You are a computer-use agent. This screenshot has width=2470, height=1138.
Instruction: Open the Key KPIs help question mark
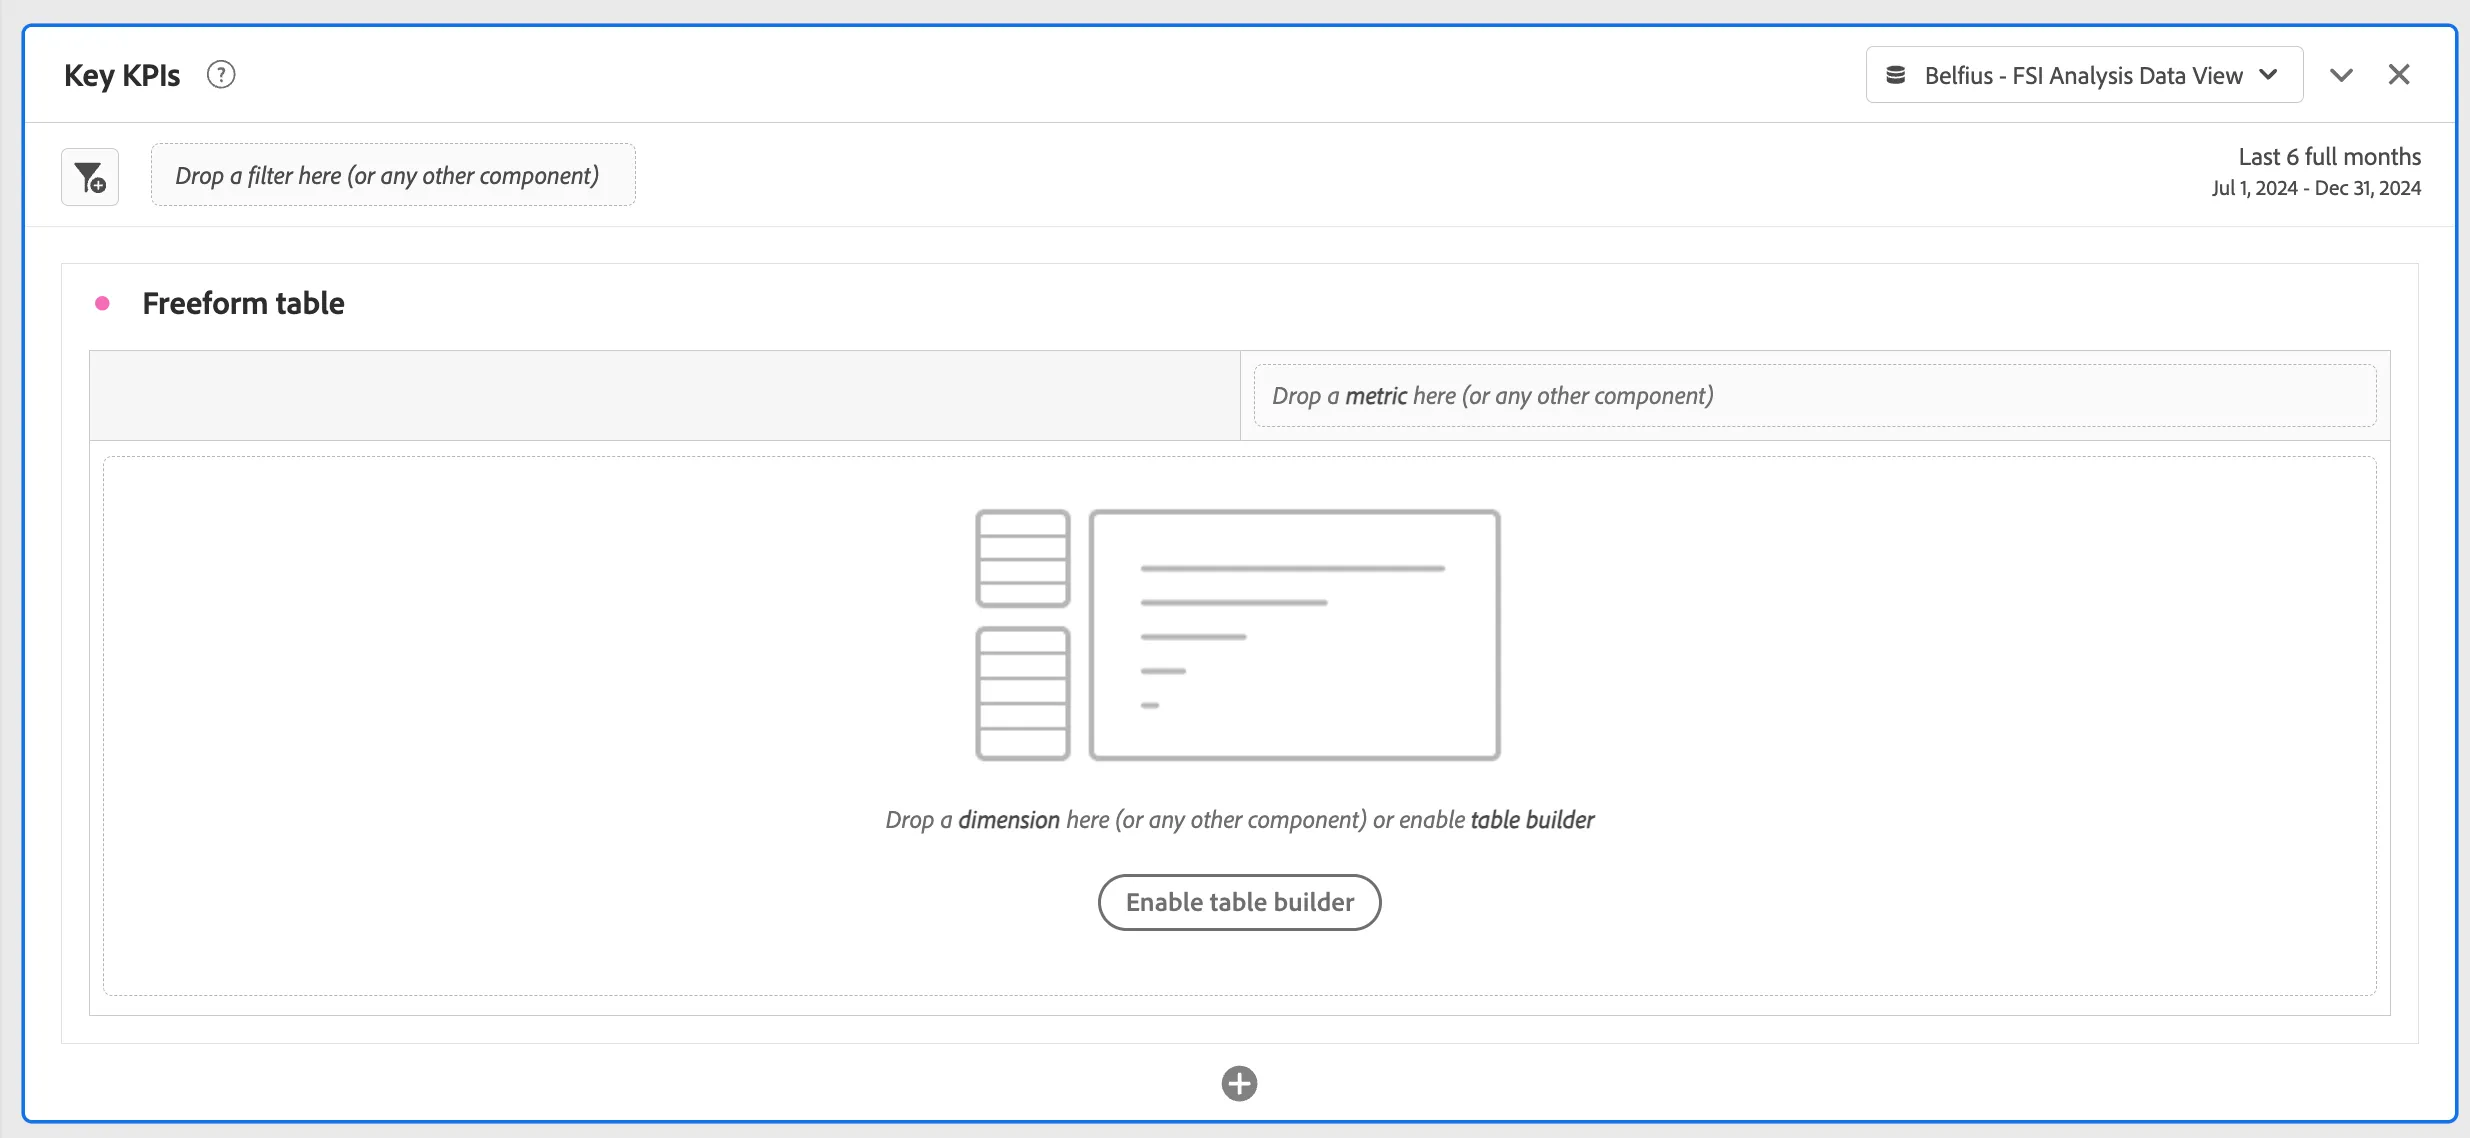point(221,75)
